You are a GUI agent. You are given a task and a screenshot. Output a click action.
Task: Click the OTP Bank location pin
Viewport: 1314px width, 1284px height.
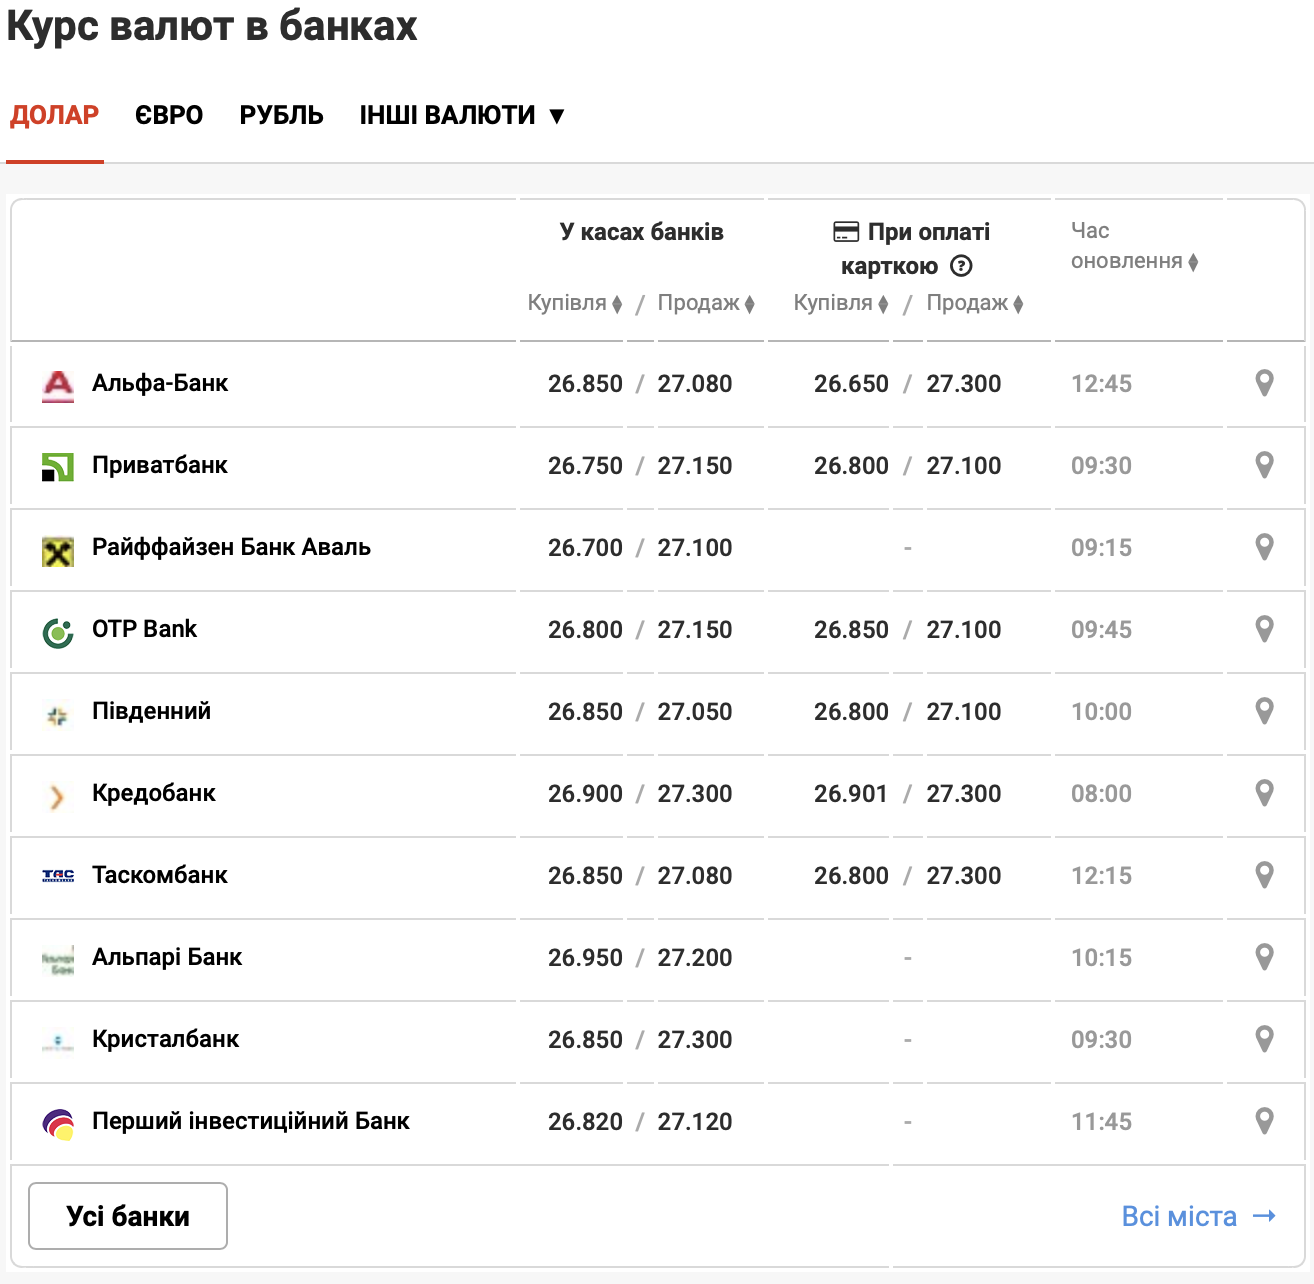point(1264,629)
